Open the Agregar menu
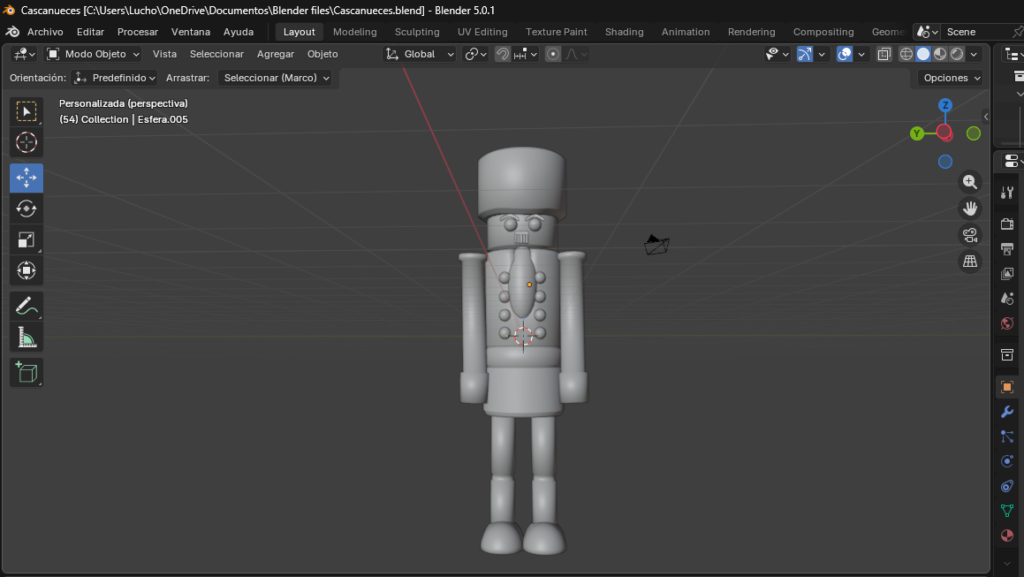Screen dimensions: 1024x577 click(x=275, y=53)
